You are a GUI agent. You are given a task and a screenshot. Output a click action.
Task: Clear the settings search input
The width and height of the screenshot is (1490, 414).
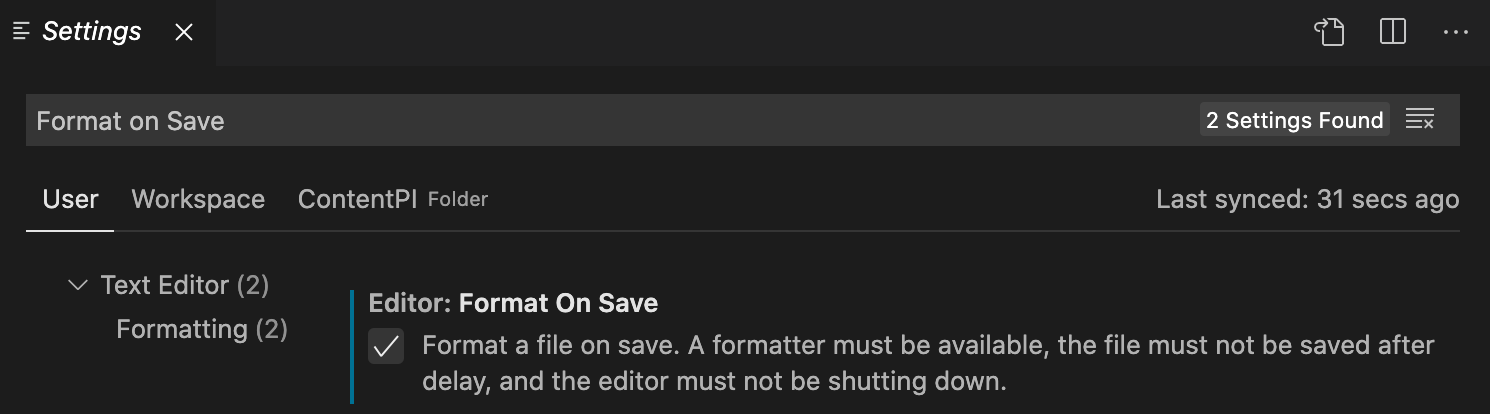(x=1420, y=120)
